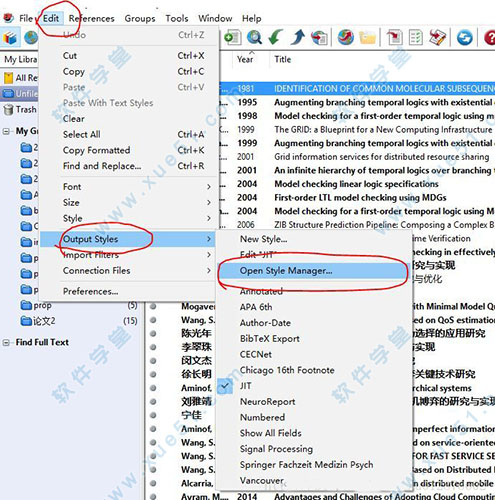The width and height of the screenshot is (495, 500).
Task: Open the File menu
Action: pos(26,18)
